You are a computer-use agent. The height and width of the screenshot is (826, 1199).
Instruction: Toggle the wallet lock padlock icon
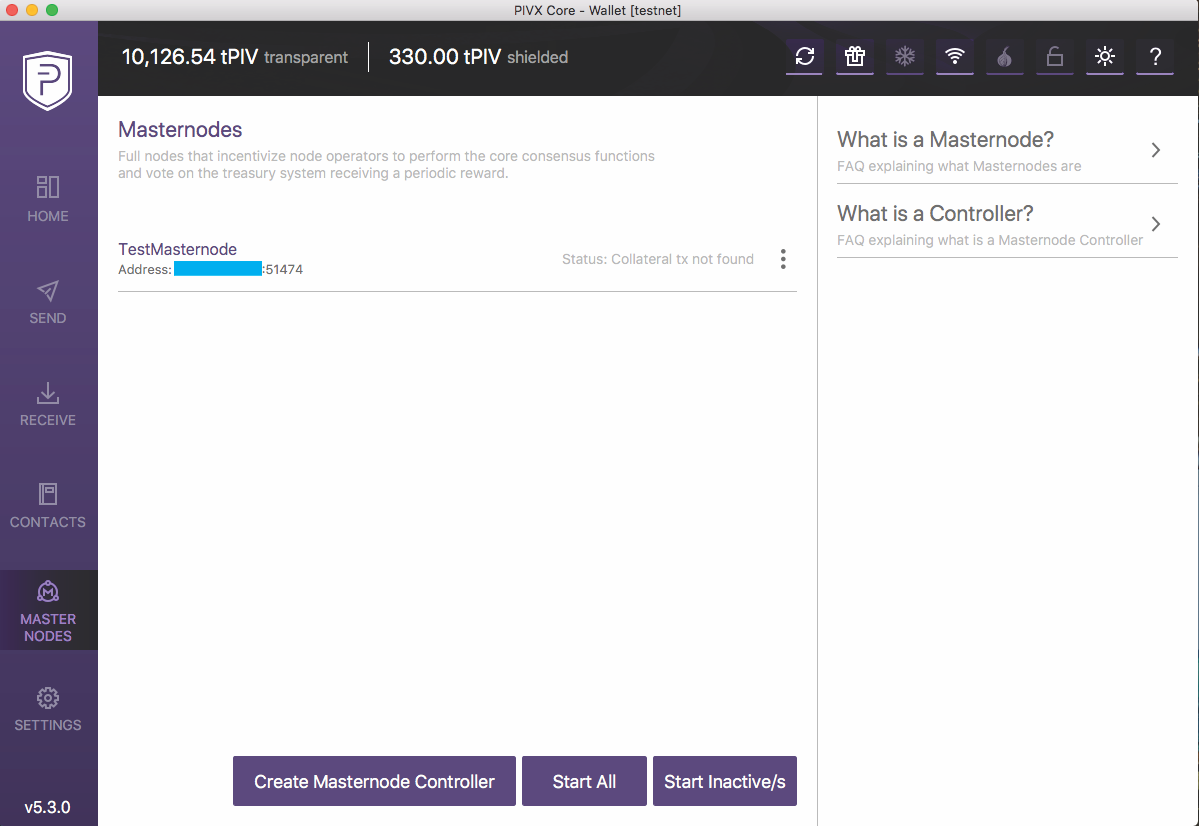coord(1054,57)
